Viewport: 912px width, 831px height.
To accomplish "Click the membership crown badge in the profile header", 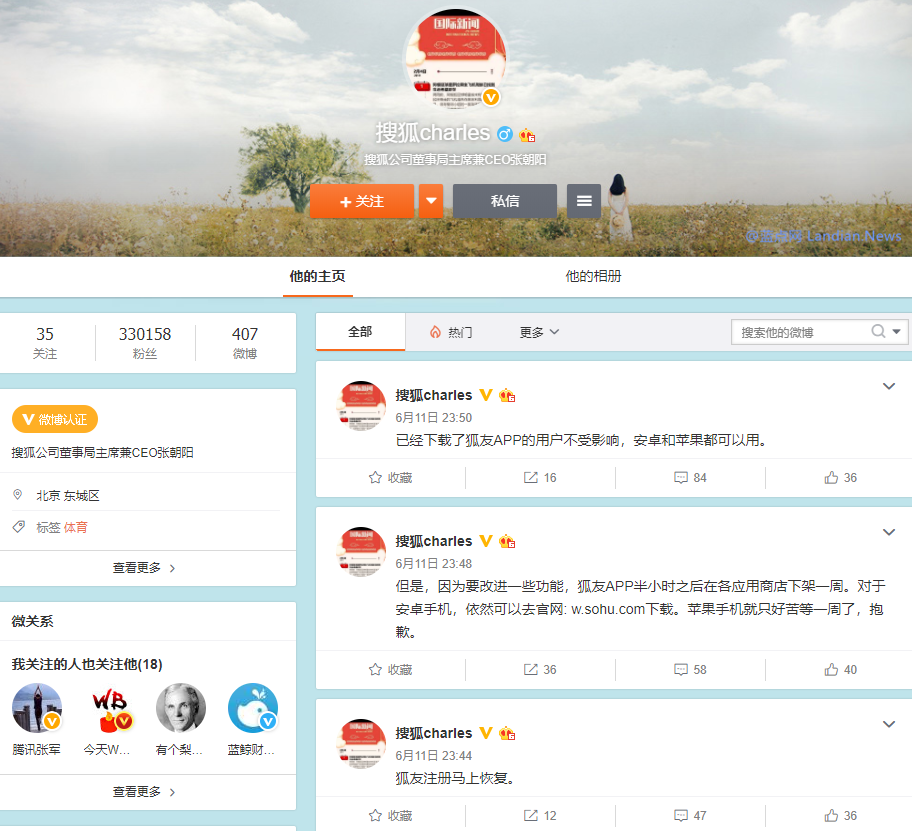I will tap(527, 135).
